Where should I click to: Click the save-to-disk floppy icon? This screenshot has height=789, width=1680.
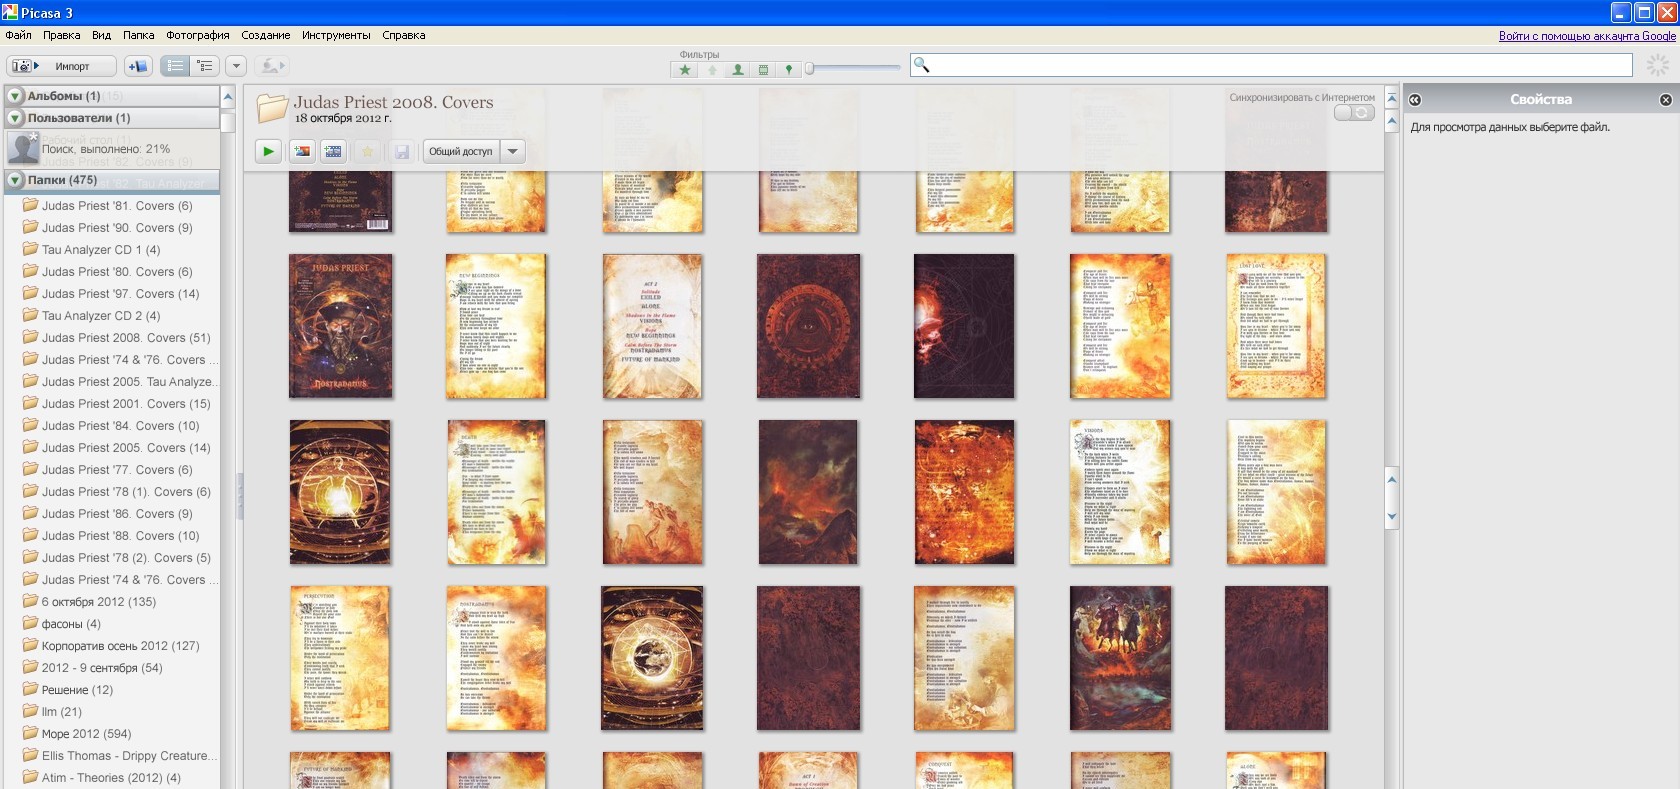[401, 151]
